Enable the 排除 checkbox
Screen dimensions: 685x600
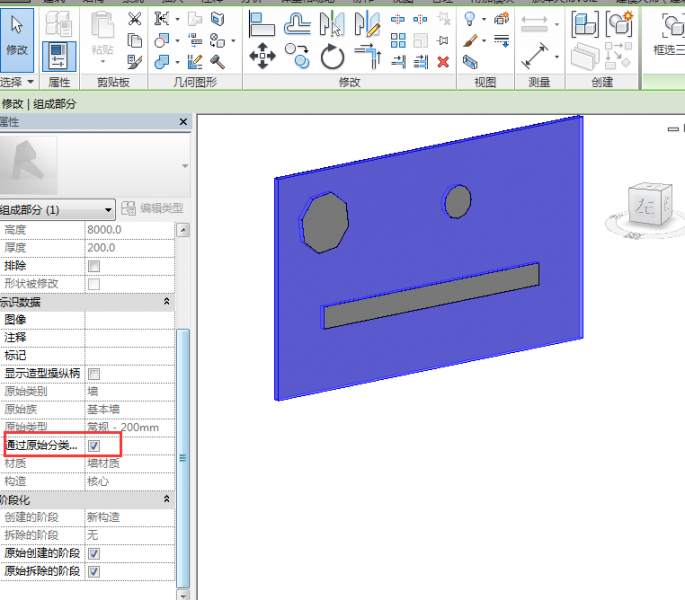[94, 266]
